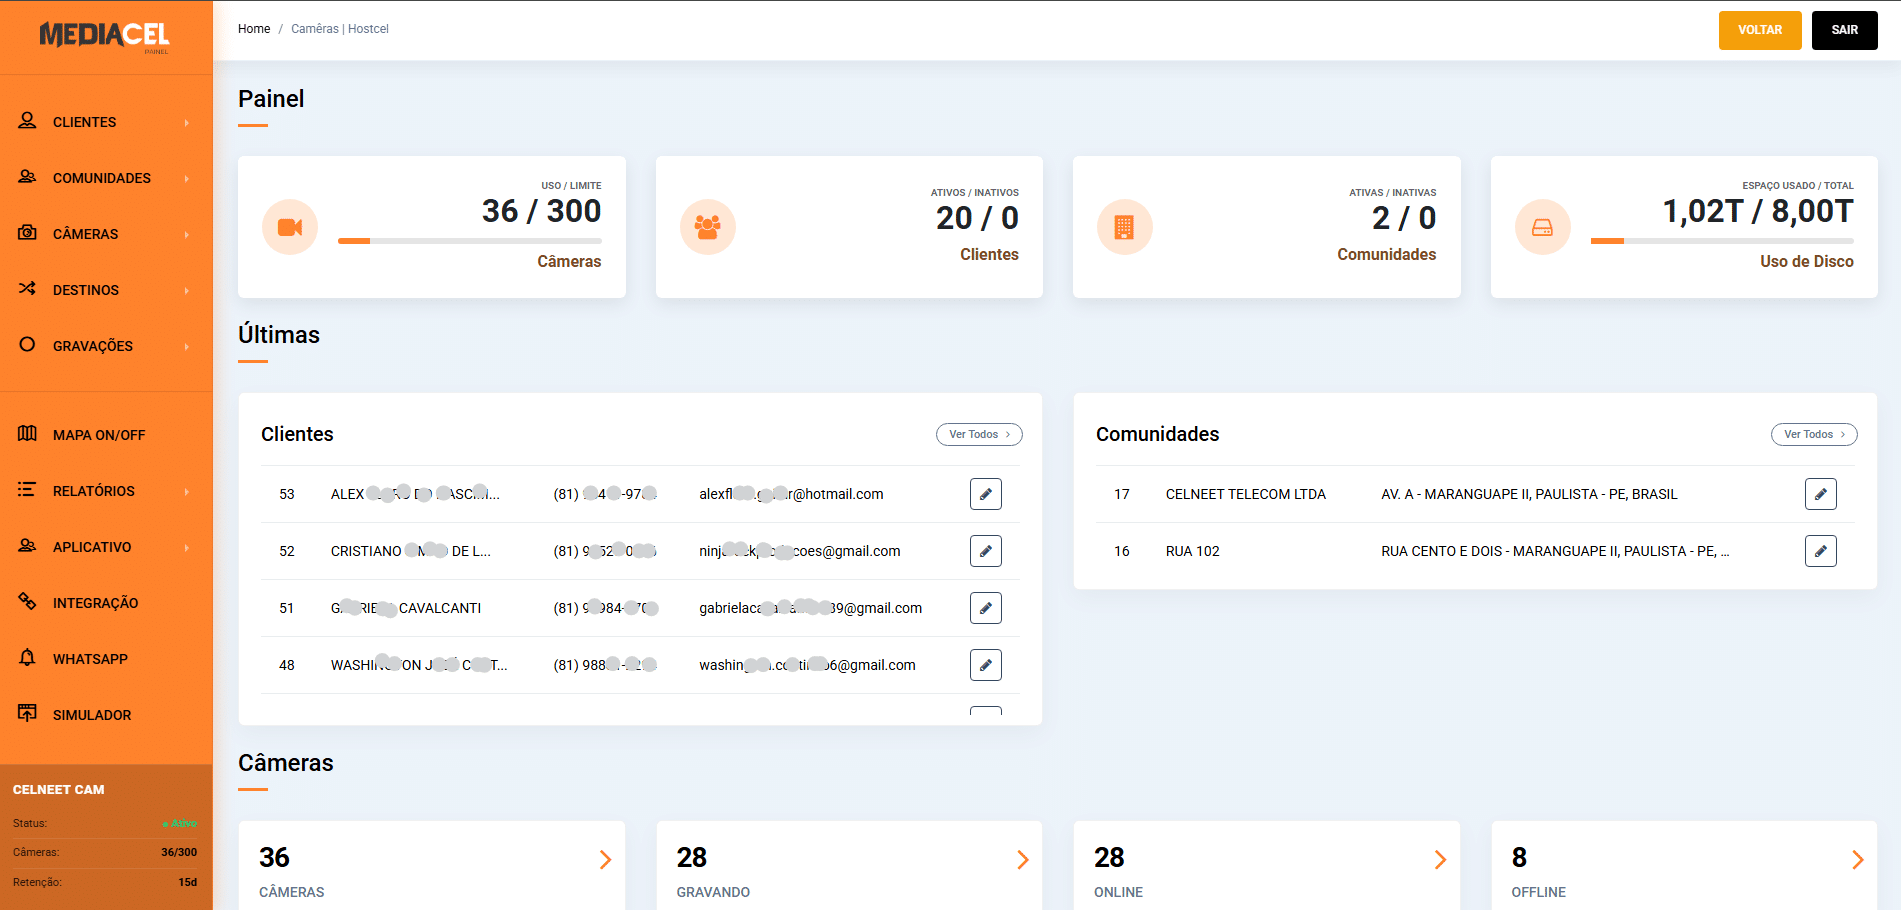Click the group icon in Clientes card
The image size is (1901, 910).
[707, 227]
